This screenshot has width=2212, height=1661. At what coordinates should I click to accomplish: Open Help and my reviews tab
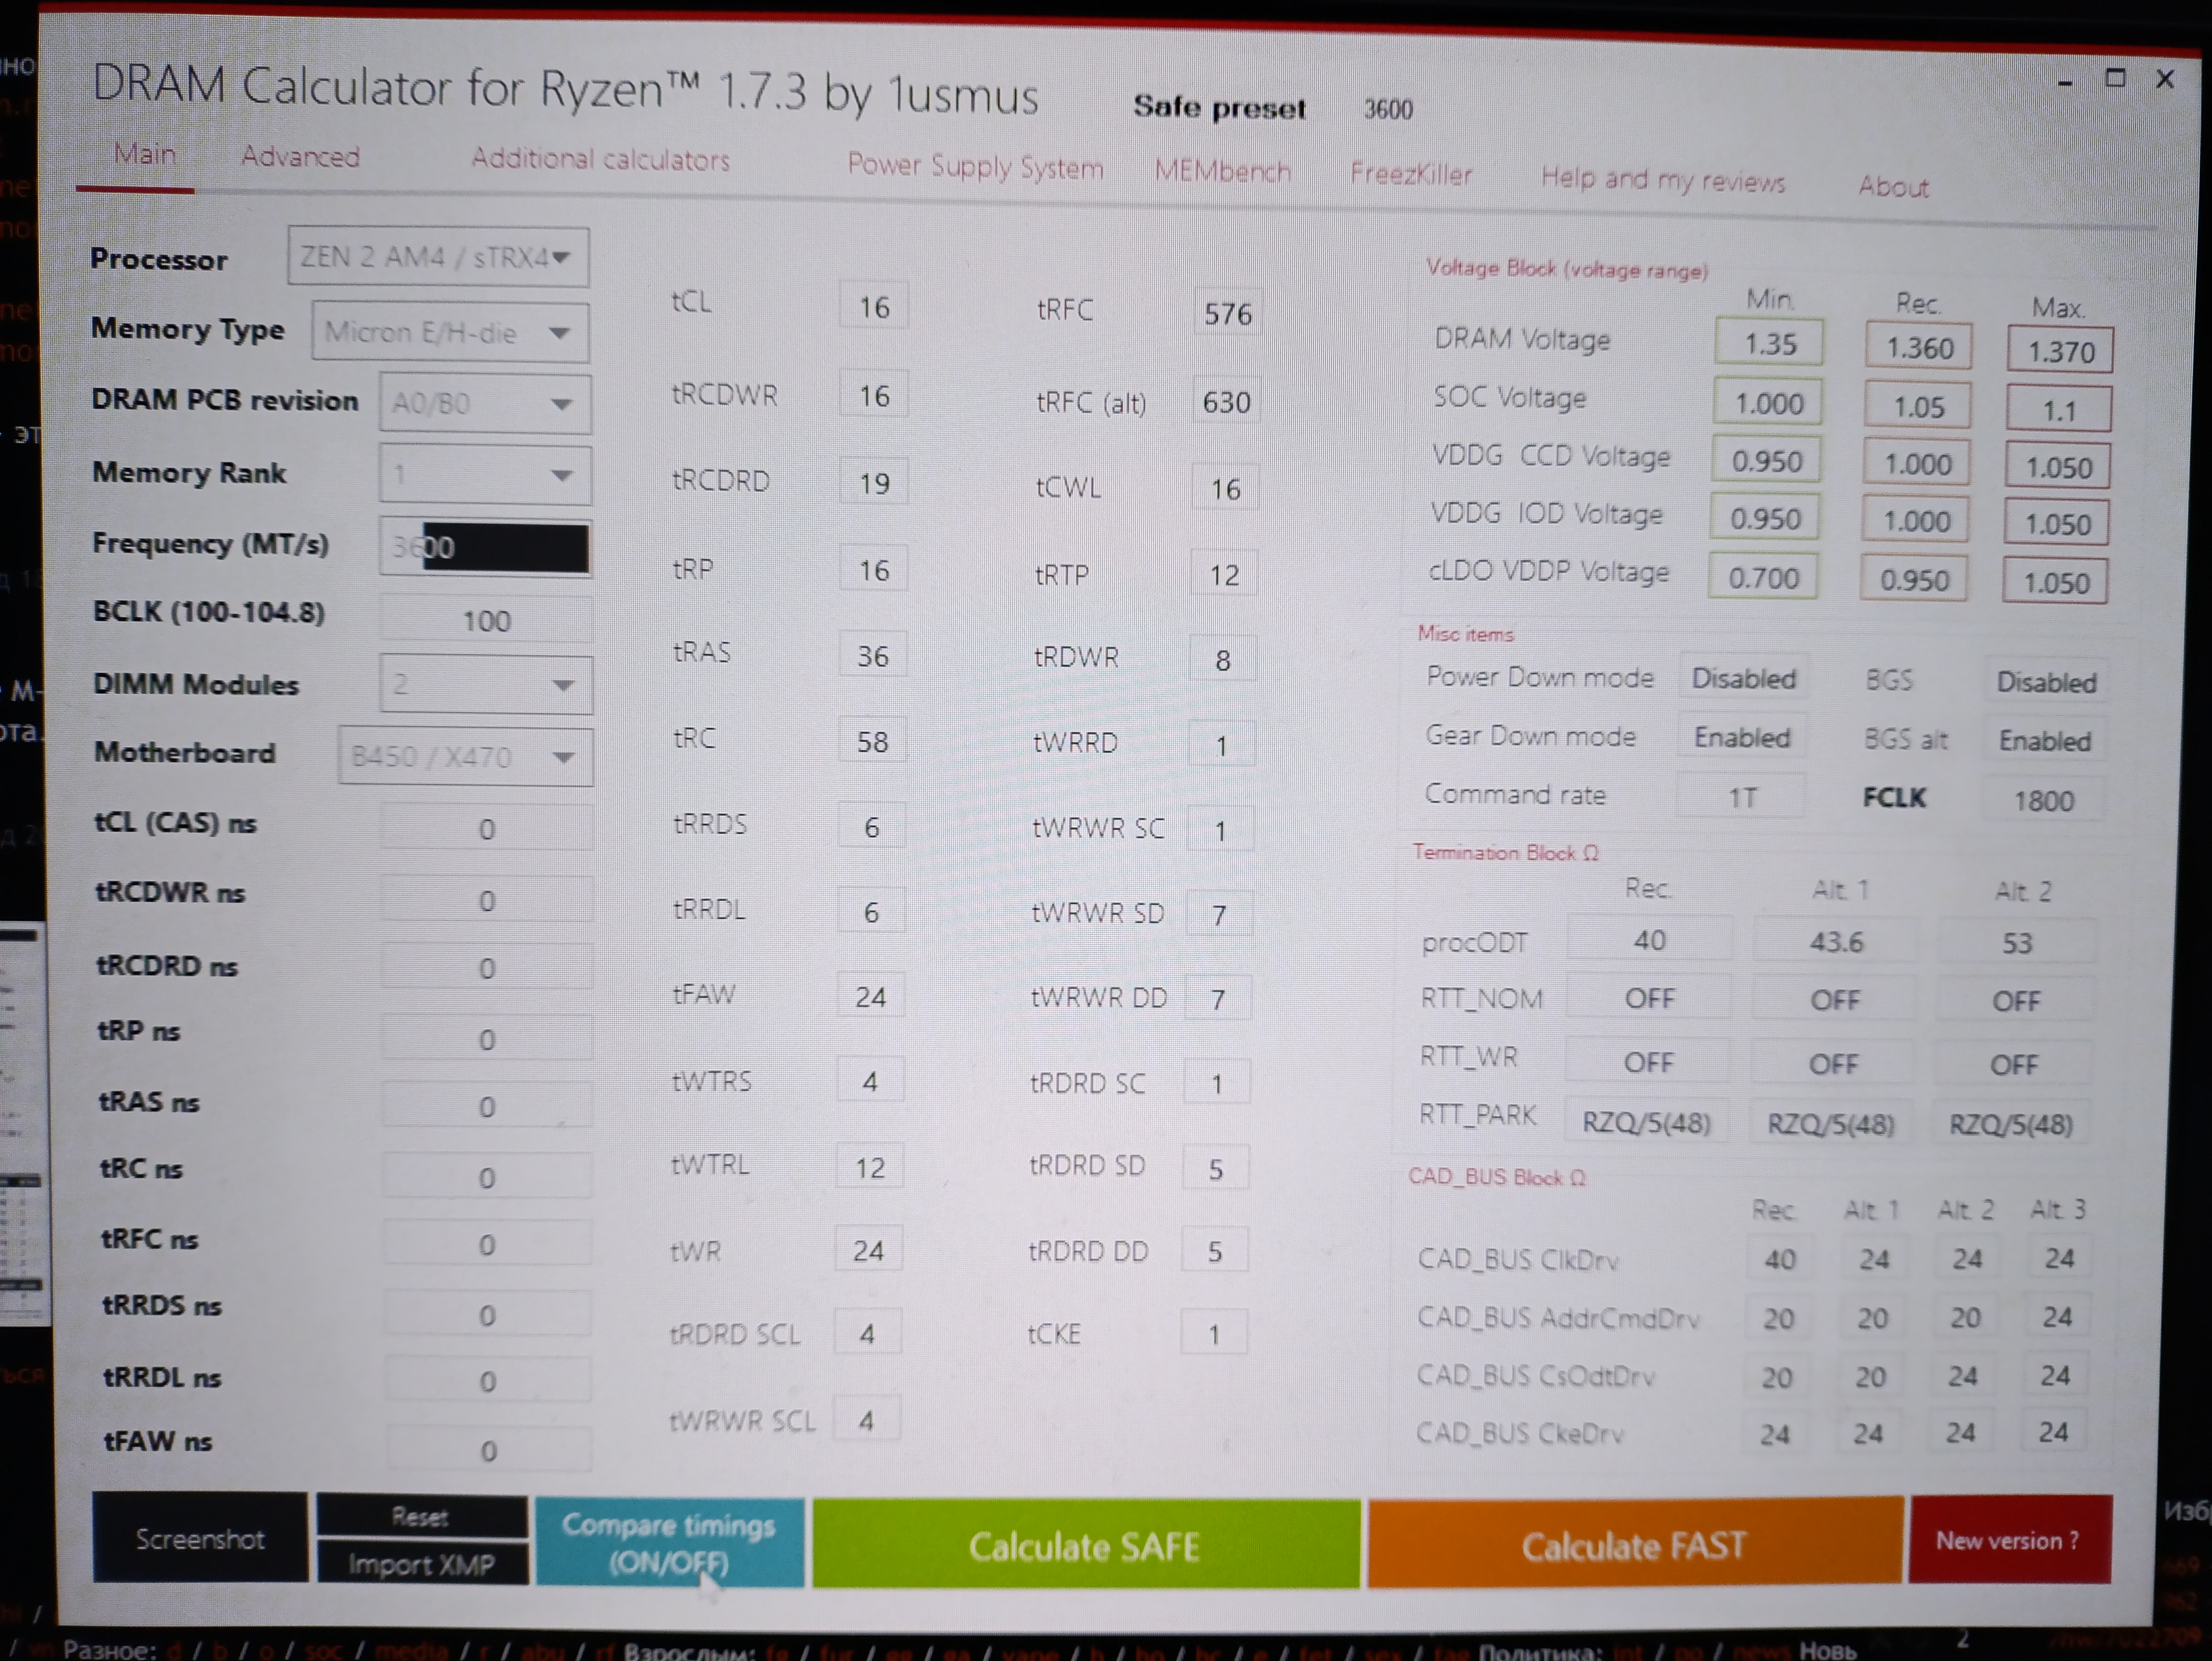tap(1662, 180)
